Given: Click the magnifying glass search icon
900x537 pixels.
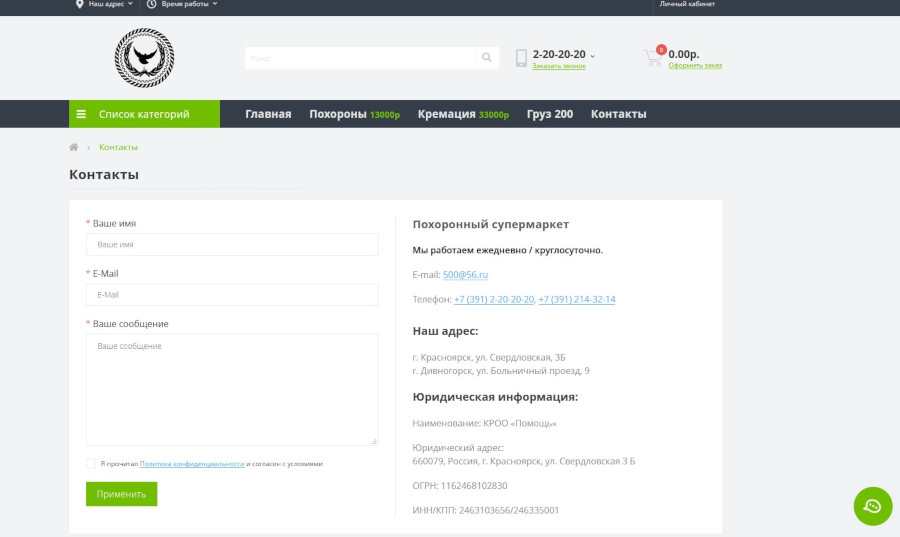Looking at the screenshot, I should tap(487, 58).
